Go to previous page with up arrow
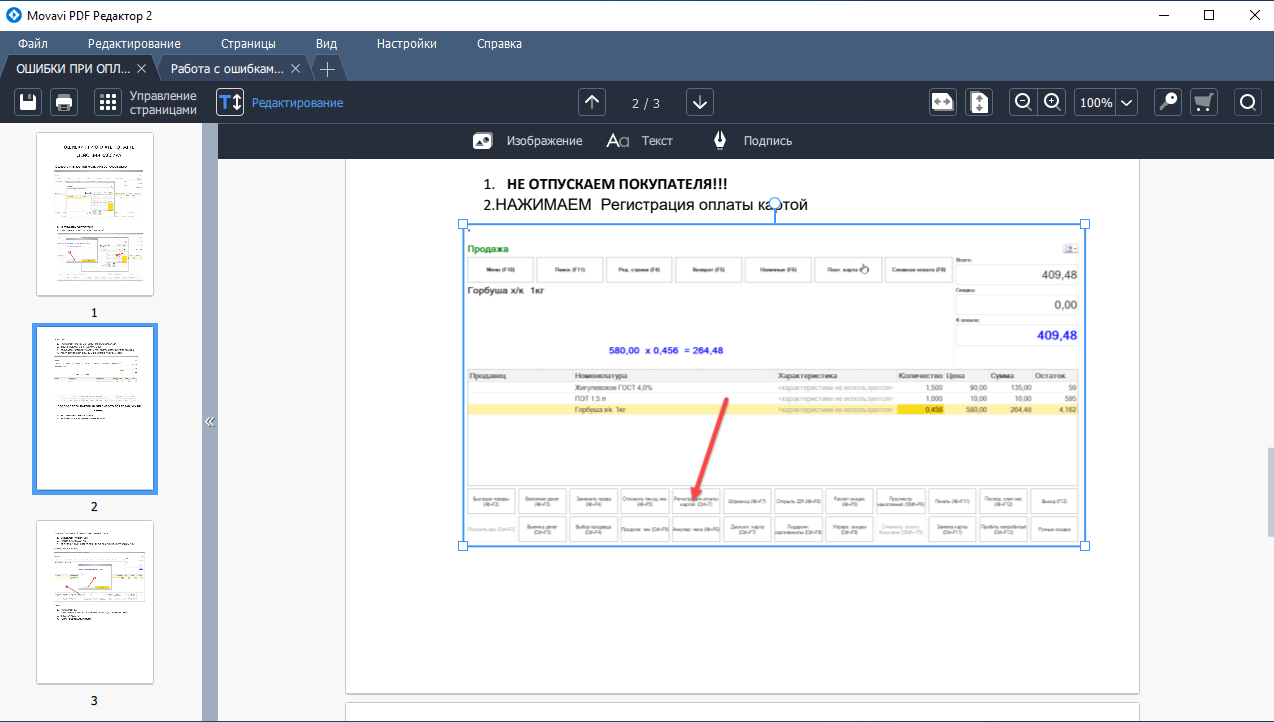The height and width of the screenshot is (722, 1274). tap(592, 102)
